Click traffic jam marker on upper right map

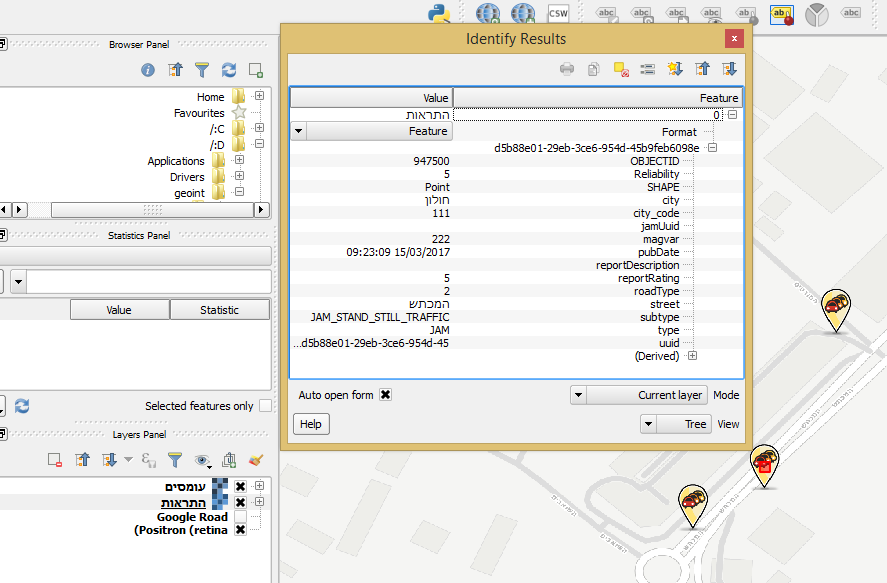click(835, 306)
